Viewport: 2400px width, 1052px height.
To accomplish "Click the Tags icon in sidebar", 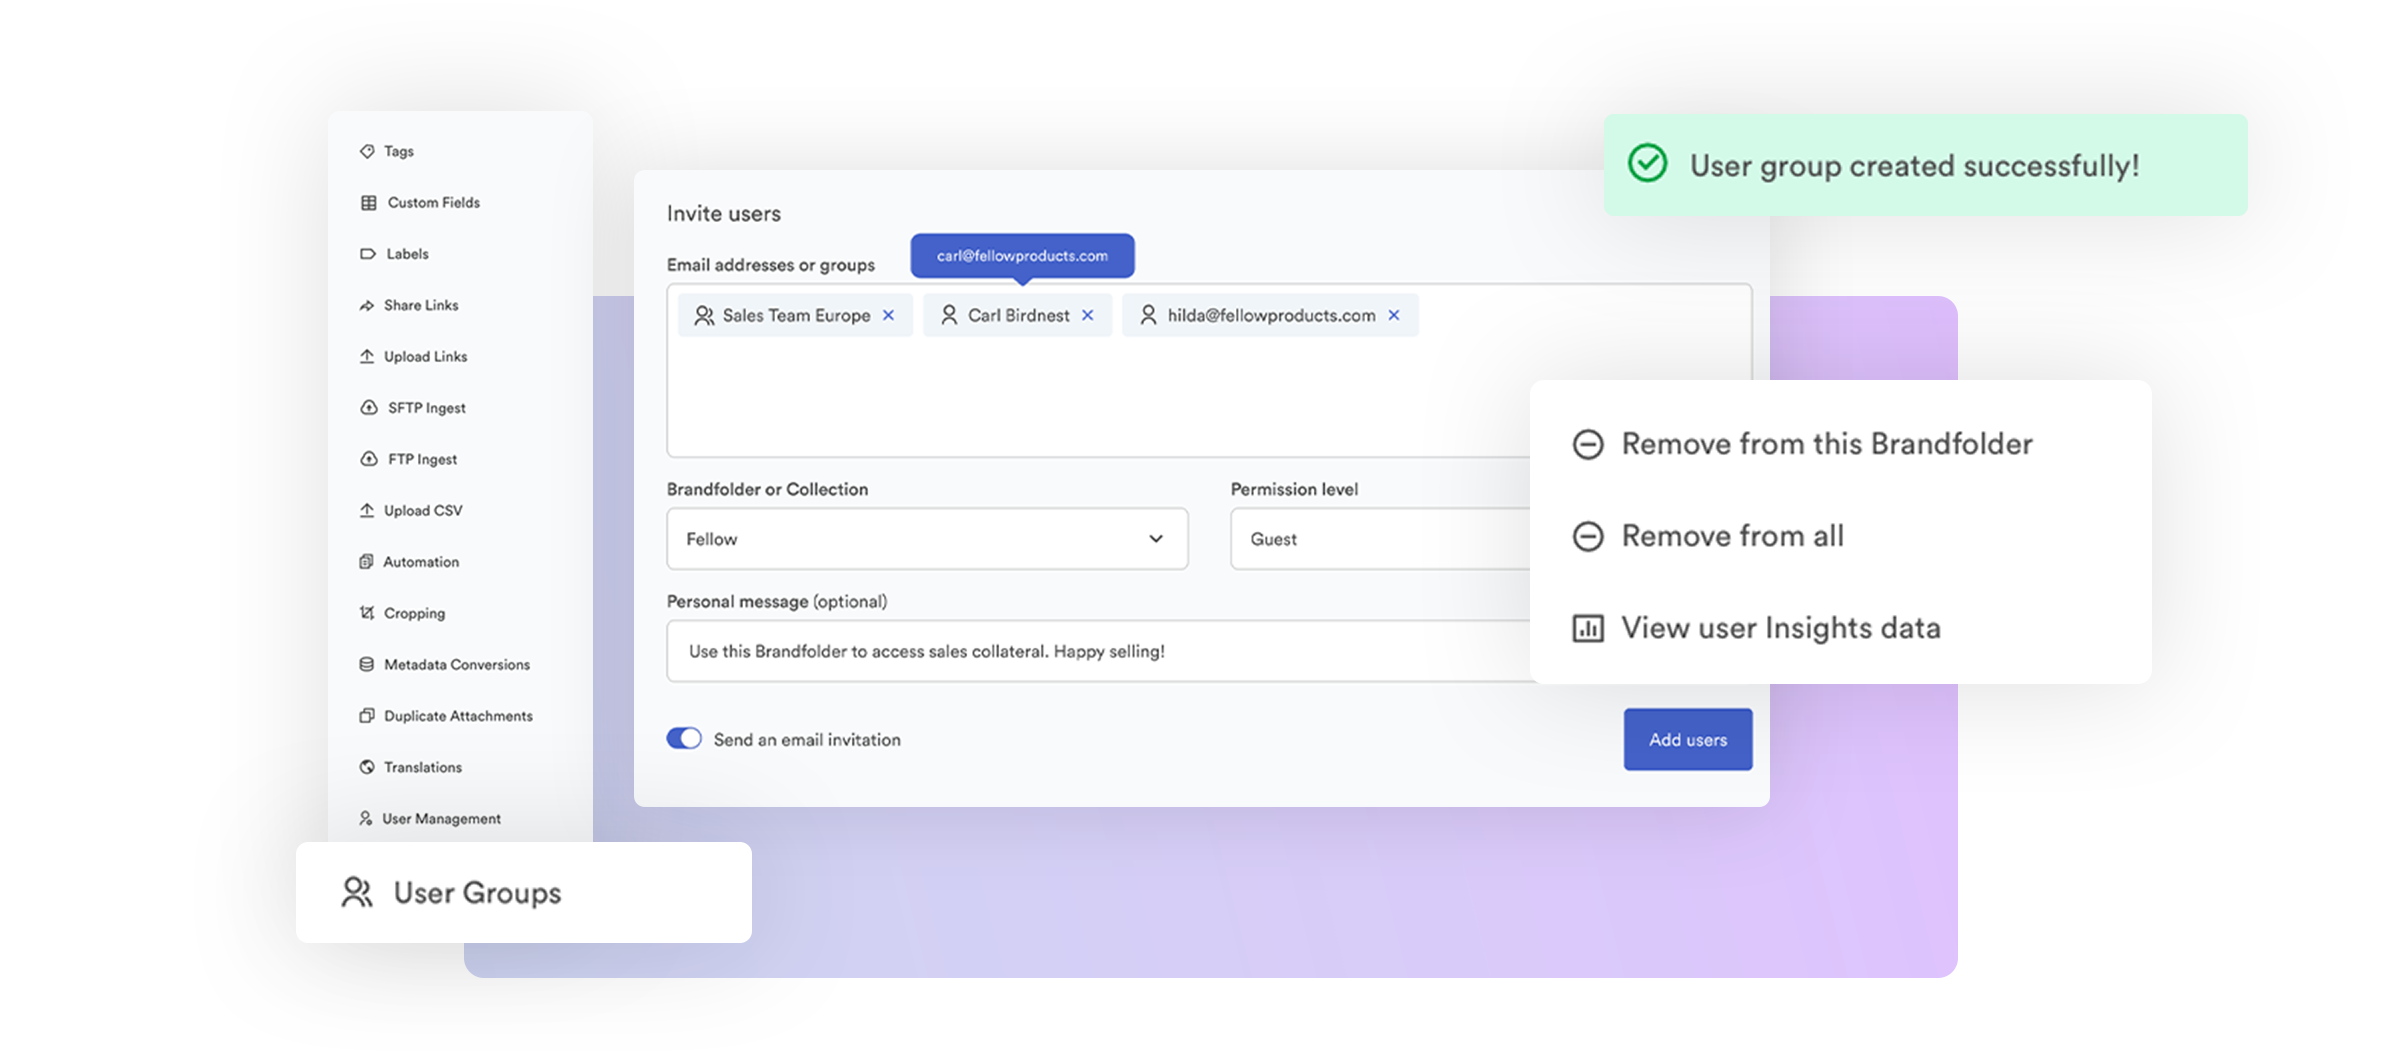I will click(367, 151).
